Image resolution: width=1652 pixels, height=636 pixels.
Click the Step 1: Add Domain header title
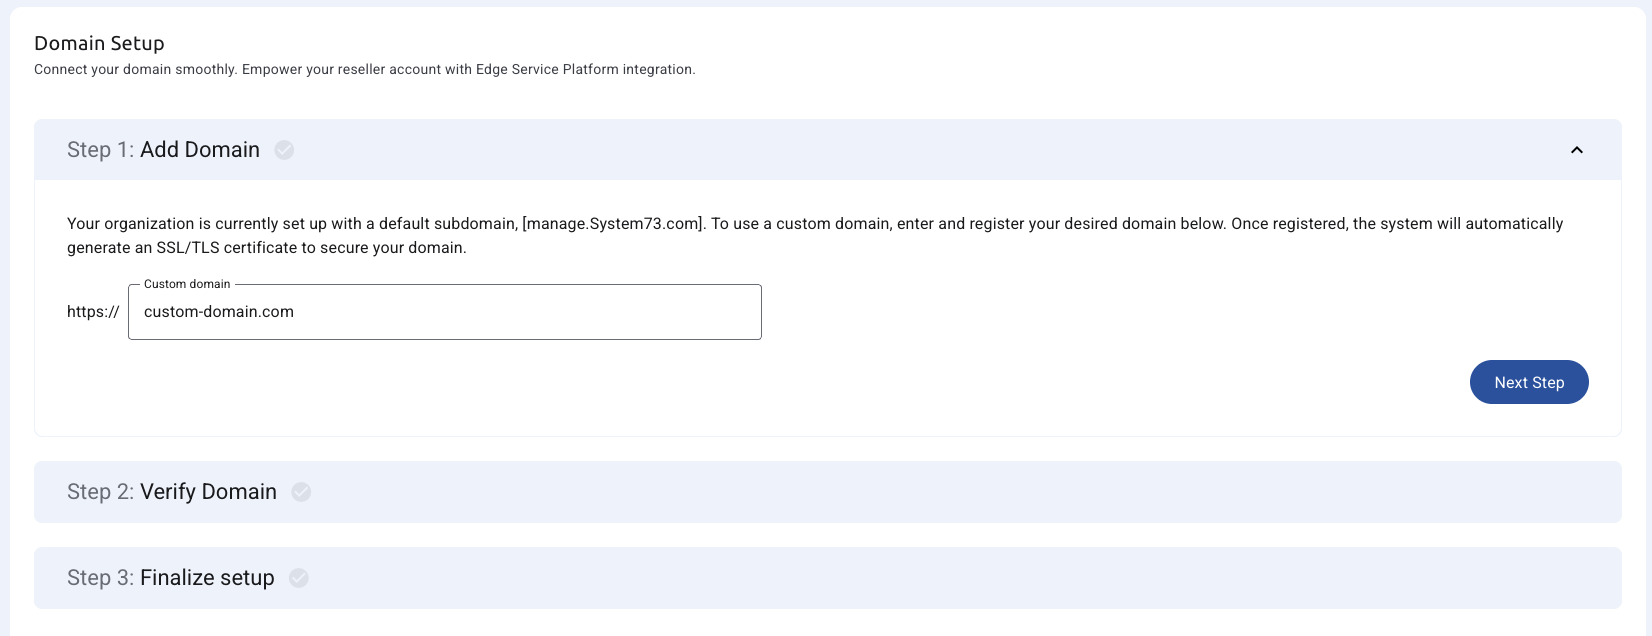163,150
